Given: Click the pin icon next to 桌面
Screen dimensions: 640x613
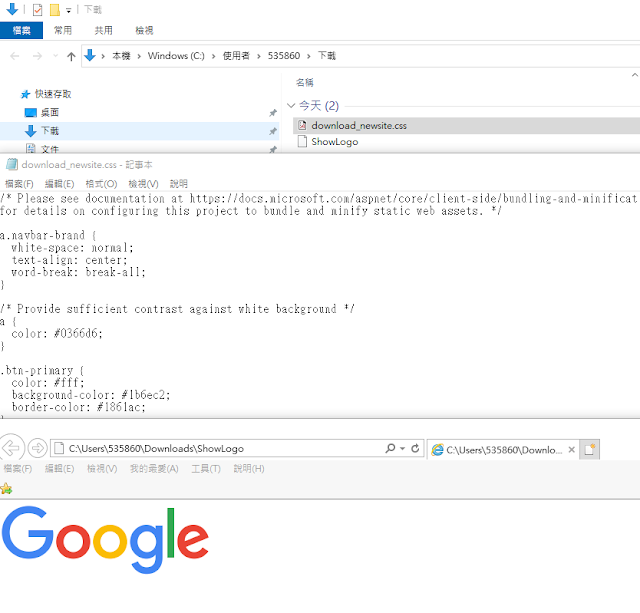Looking at the screenshot, I should (x=273, y=113).
